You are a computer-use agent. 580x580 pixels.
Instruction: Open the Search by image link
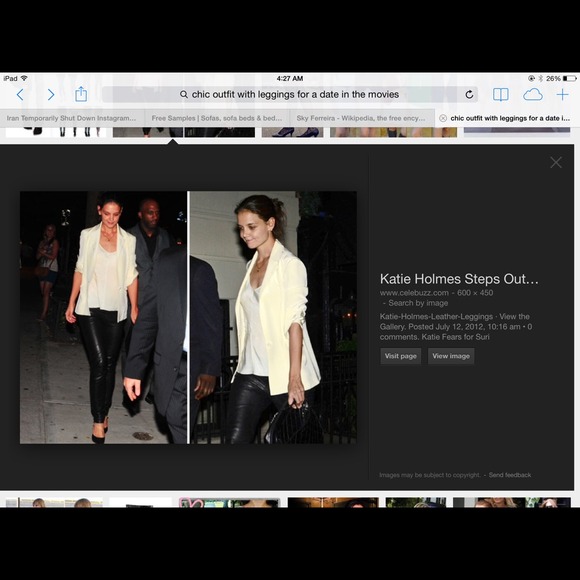click(418, 303)
